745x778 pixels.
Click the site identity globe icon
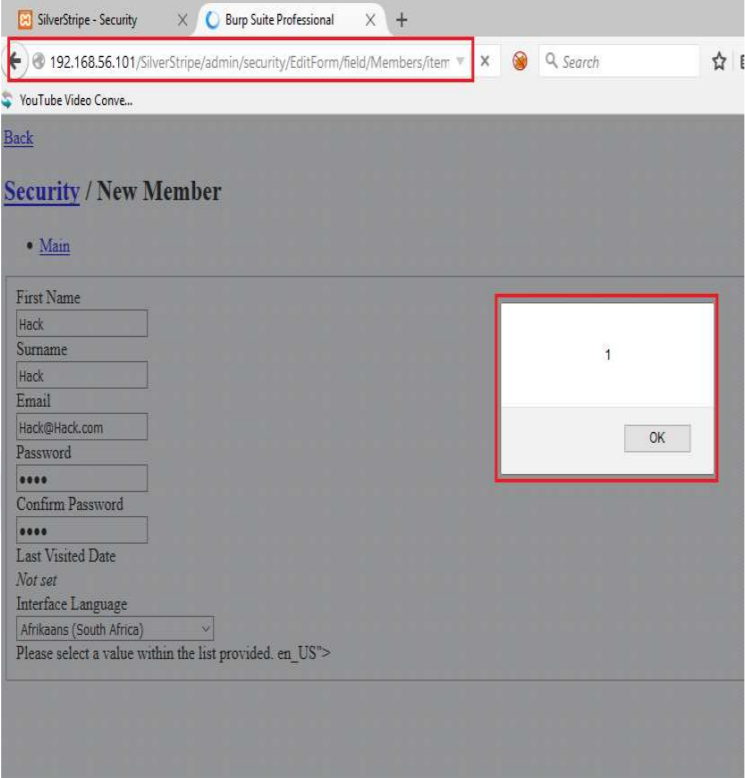tap(39, 62)
